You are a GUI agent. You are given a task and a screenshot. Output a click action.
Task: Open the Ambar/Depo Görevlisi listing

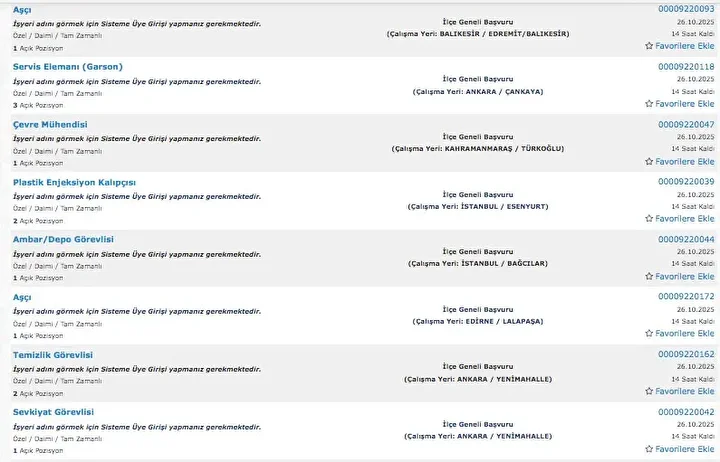pyautogui.click(x=63, y=240)
